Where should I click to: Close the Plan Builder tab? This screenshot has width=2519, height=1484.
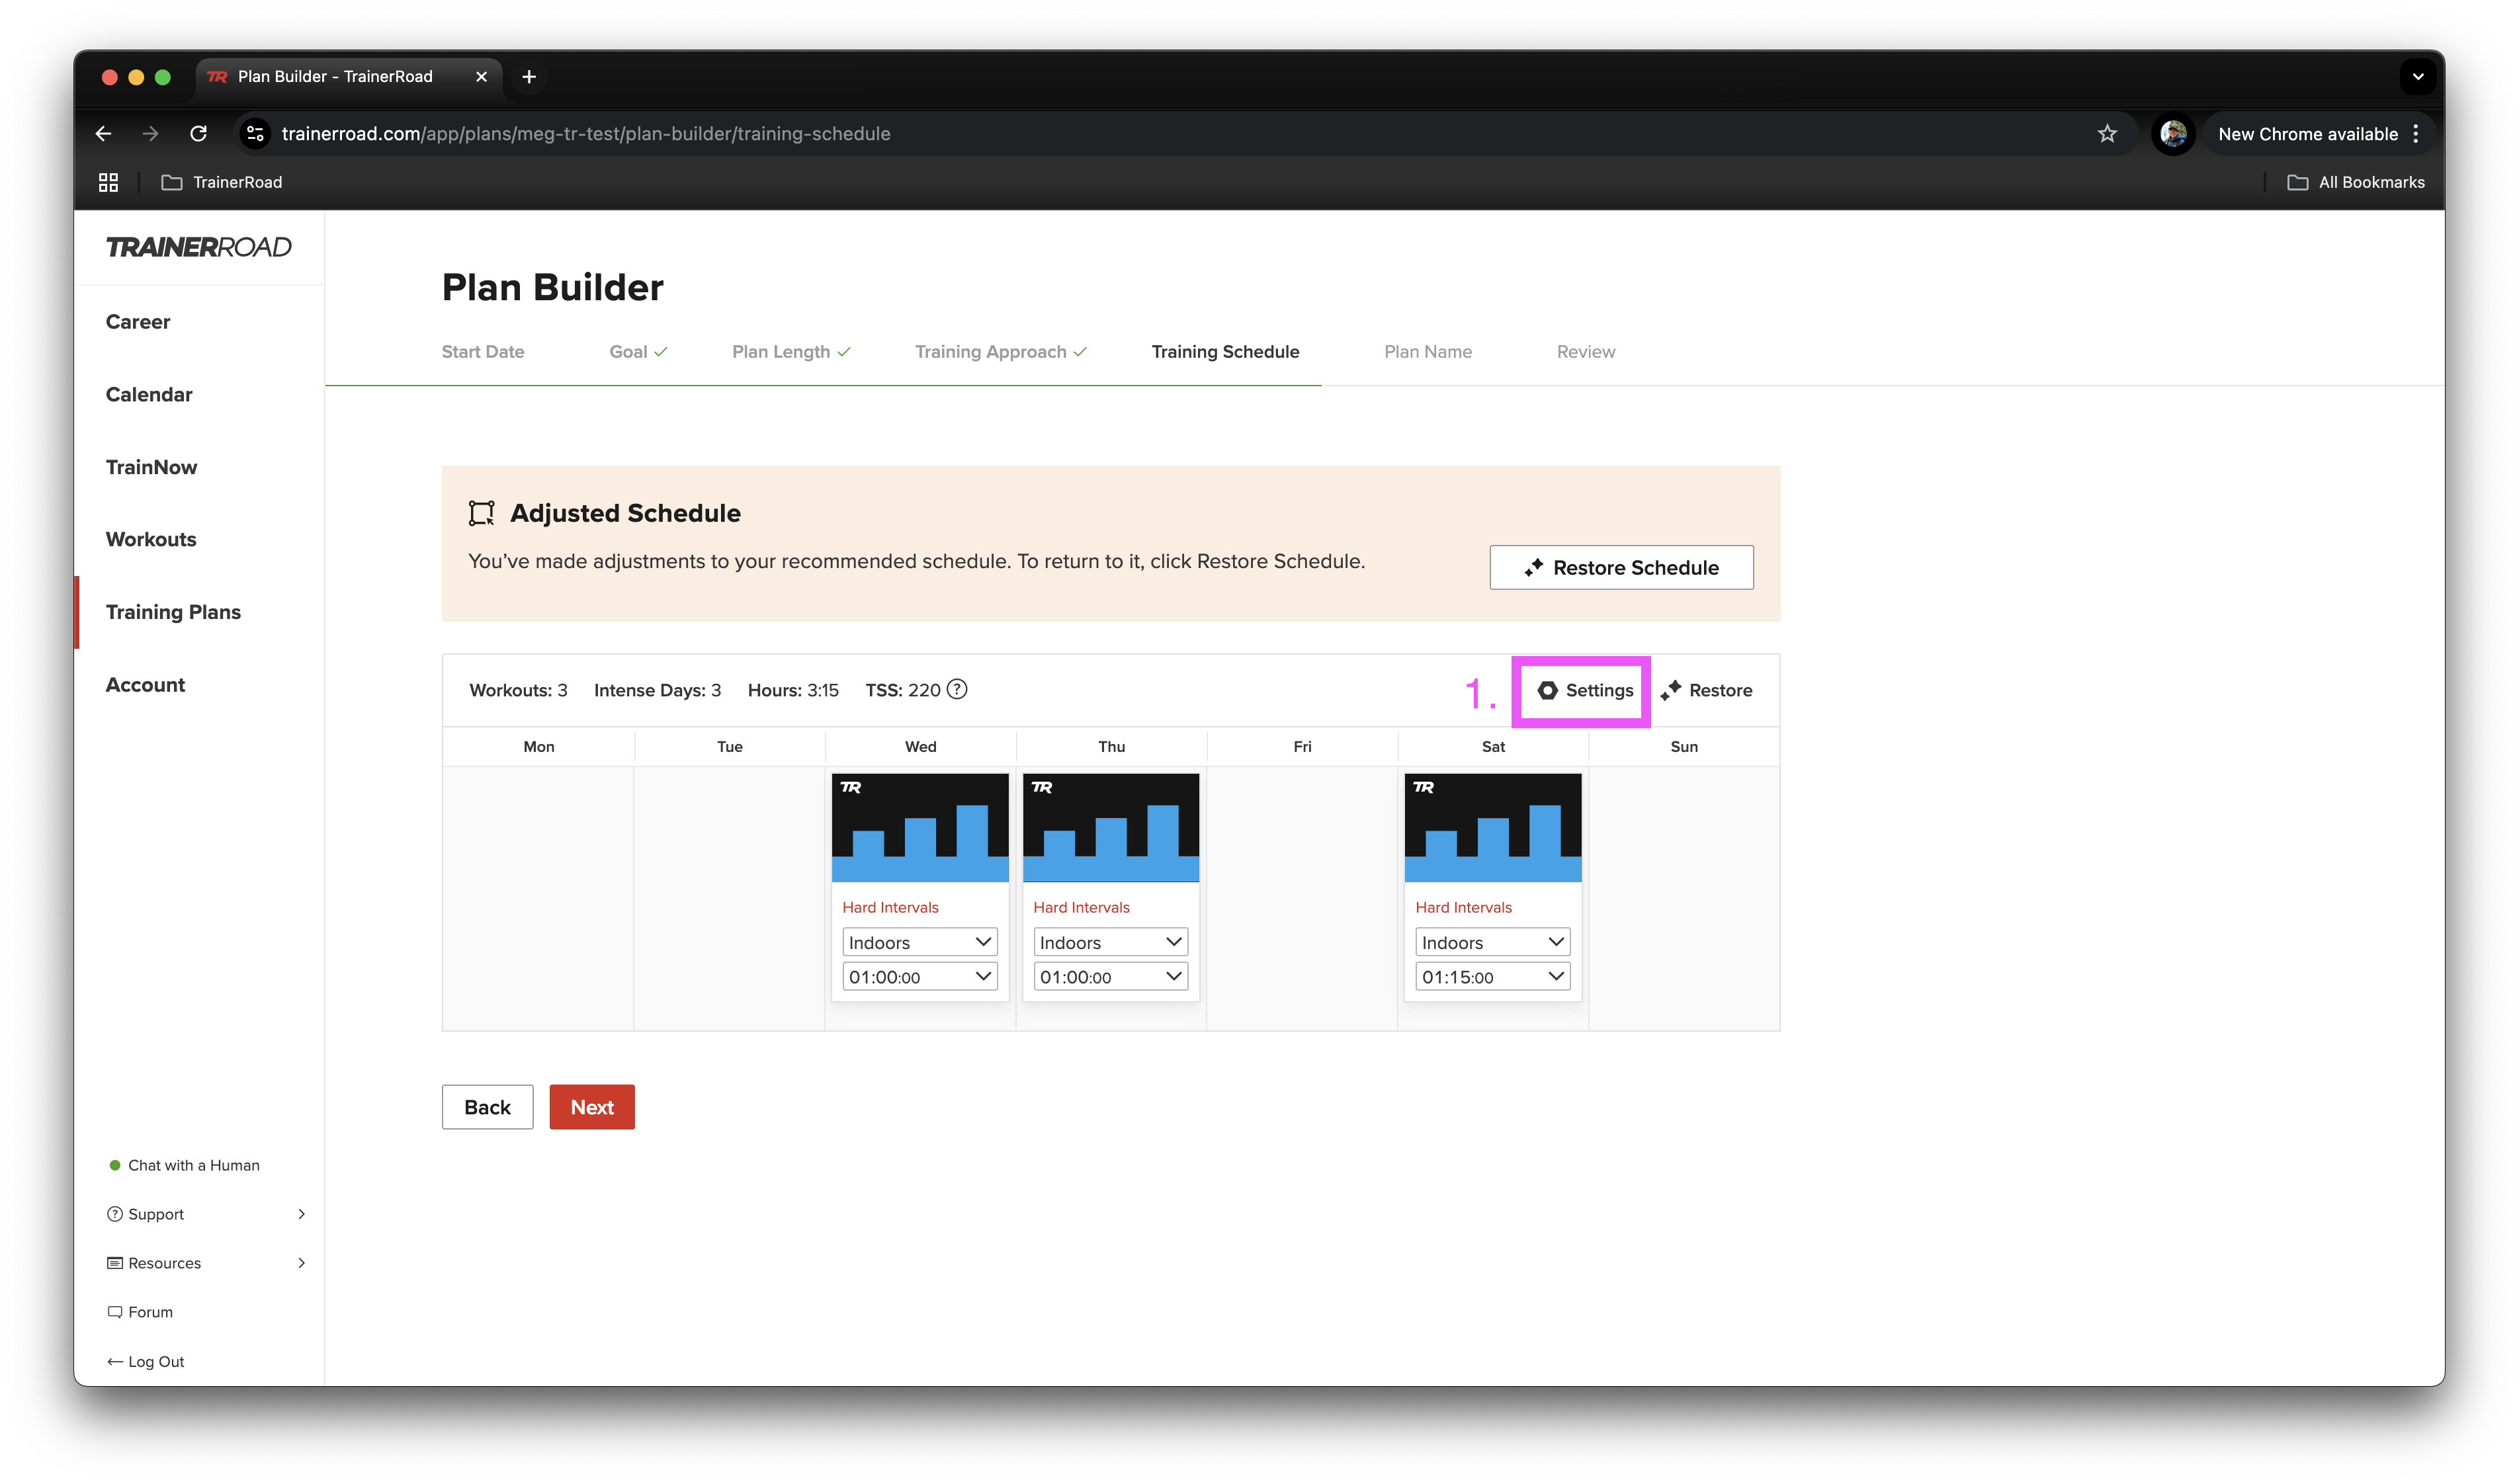481,76
